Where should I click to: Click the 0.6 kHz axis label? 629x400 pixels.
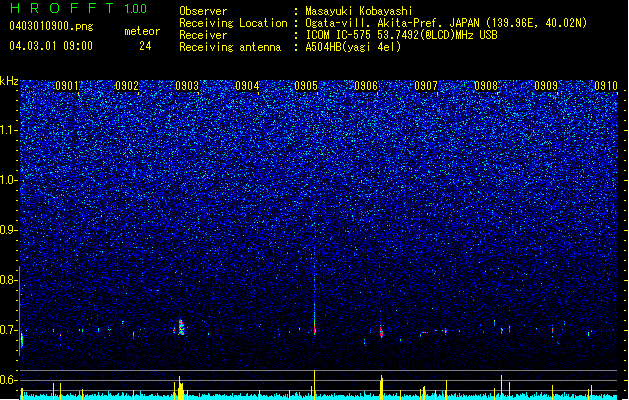9,380
